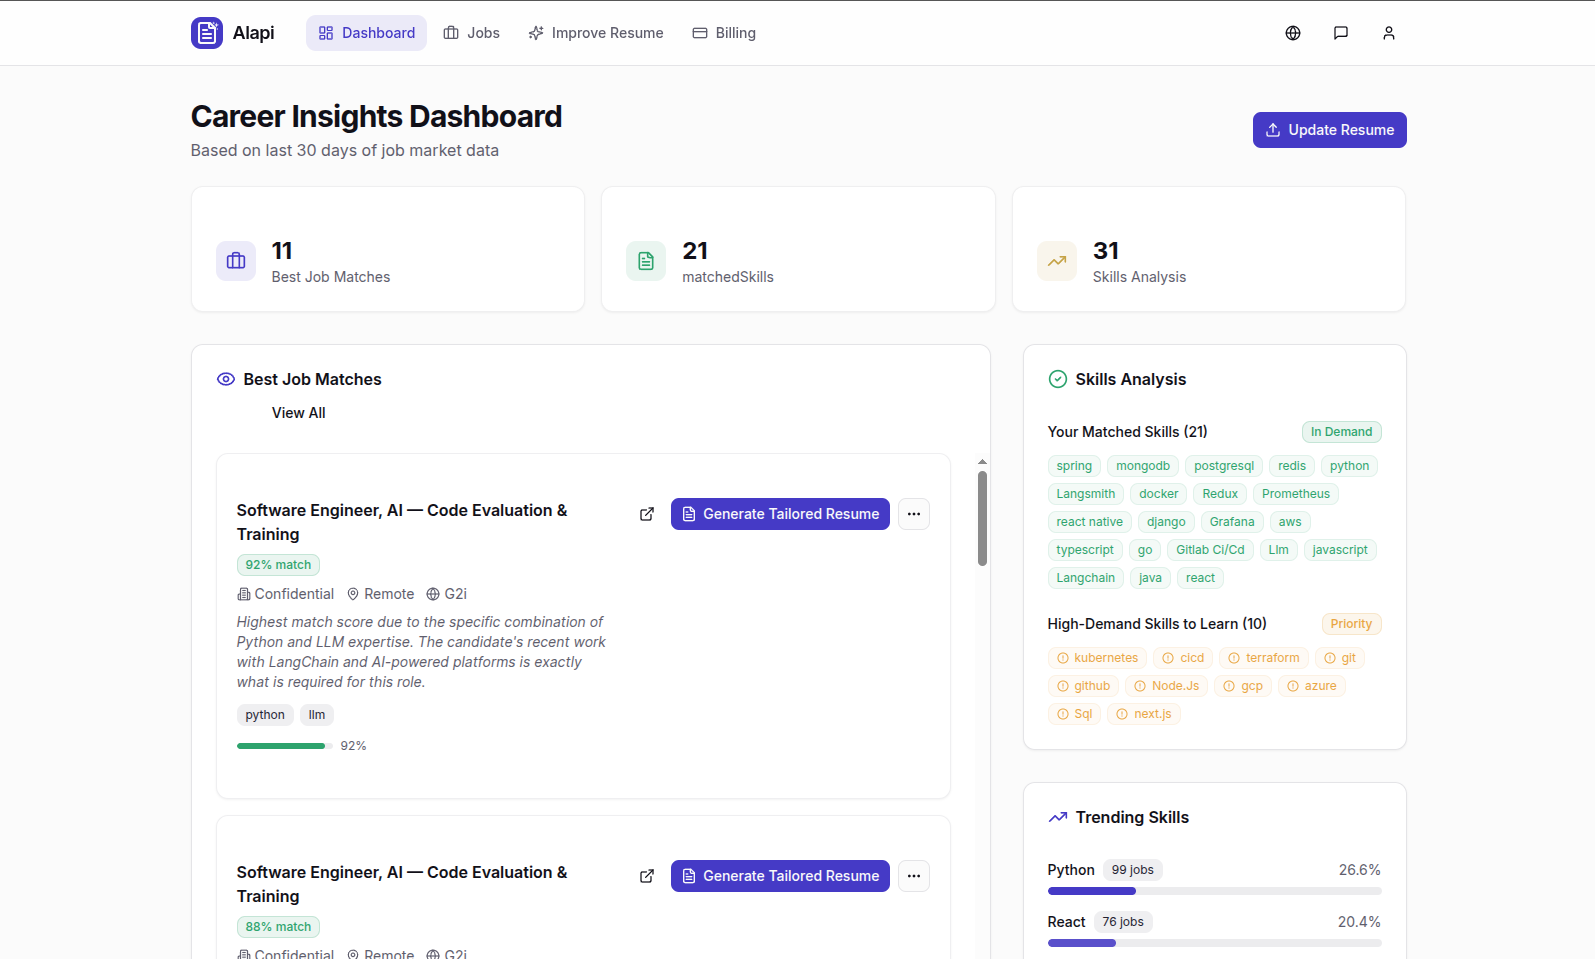Click trend icon in Skills Analysis stat card
Image resolution: width=1595 pixels, height=959 pixels.
pos(1057,261)
